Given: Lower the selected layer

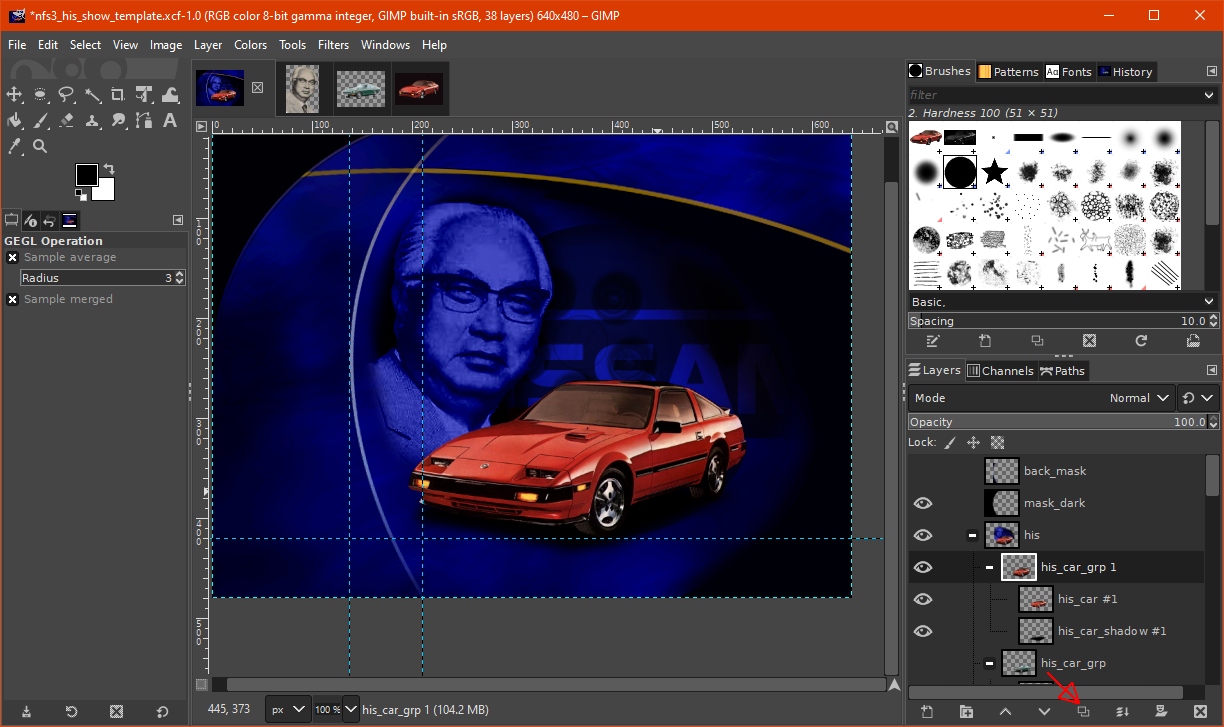Looking at the screenshot, I should pyautogui.click(x=1044, y=712).
